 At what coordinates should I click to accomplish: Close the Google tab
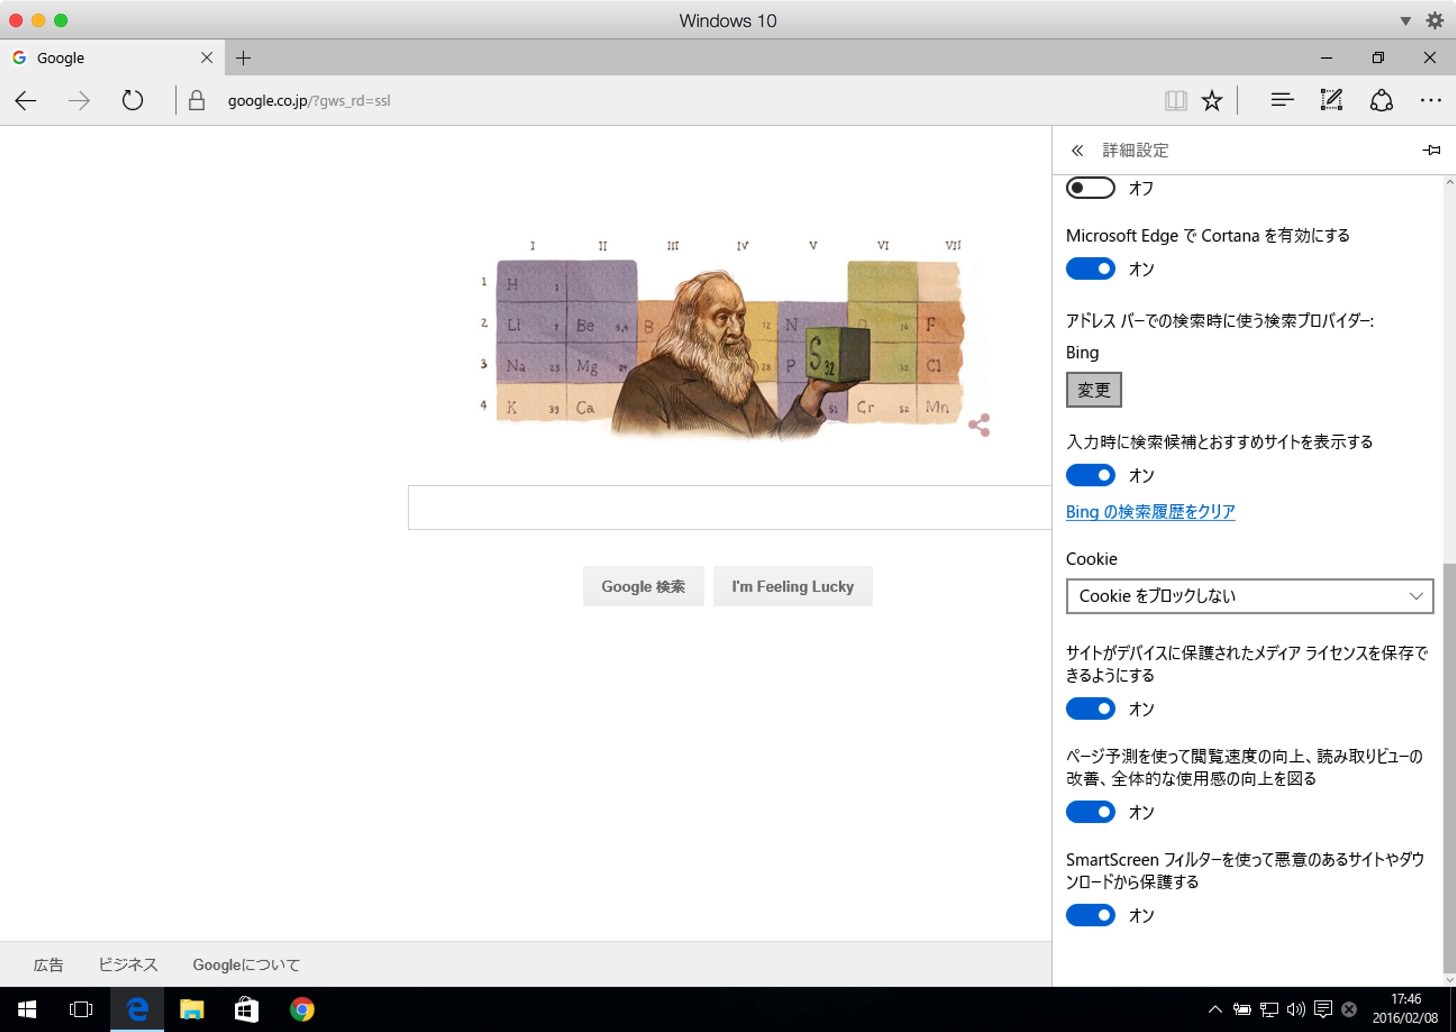pyautogui.click(x=207, y=58)
